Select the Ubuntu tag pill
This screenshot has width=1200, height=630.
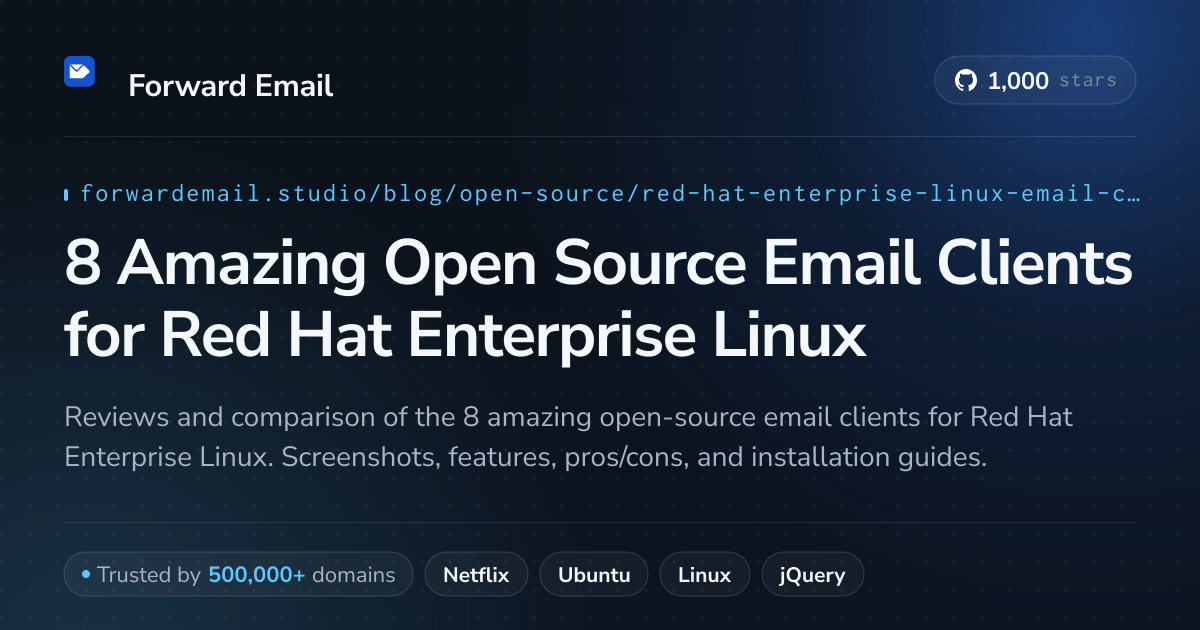pyautogui.click(x=594, y=575)
